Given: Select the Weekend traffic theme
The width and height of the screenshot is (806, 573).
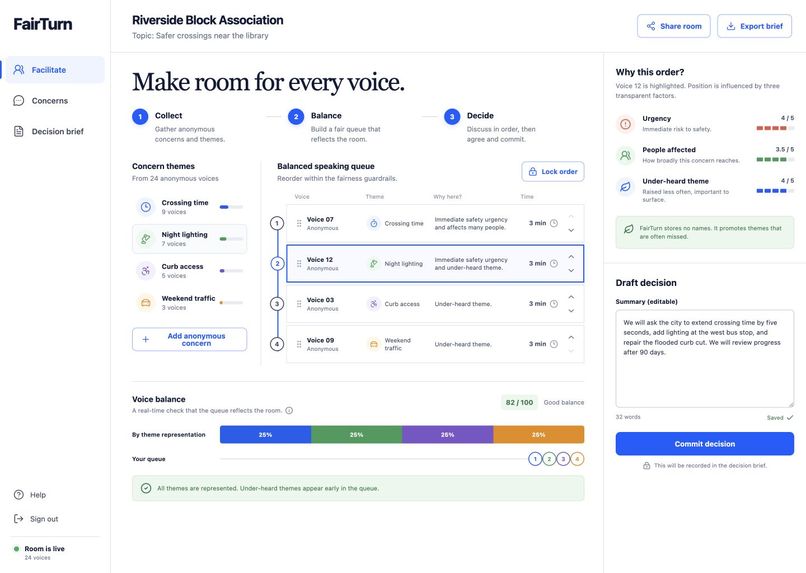Looking at the screenshot, I should tap(189, 303).
